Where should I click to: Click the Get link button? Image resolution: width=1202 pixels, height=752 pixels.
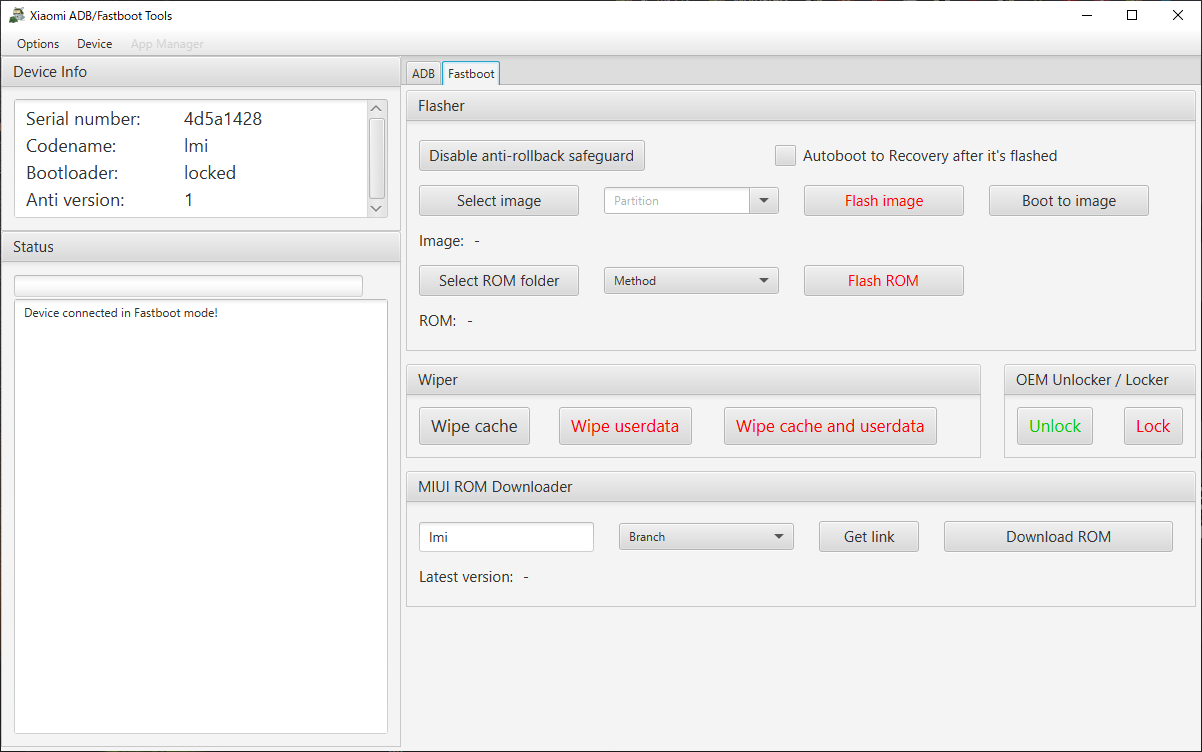(869, 537)
